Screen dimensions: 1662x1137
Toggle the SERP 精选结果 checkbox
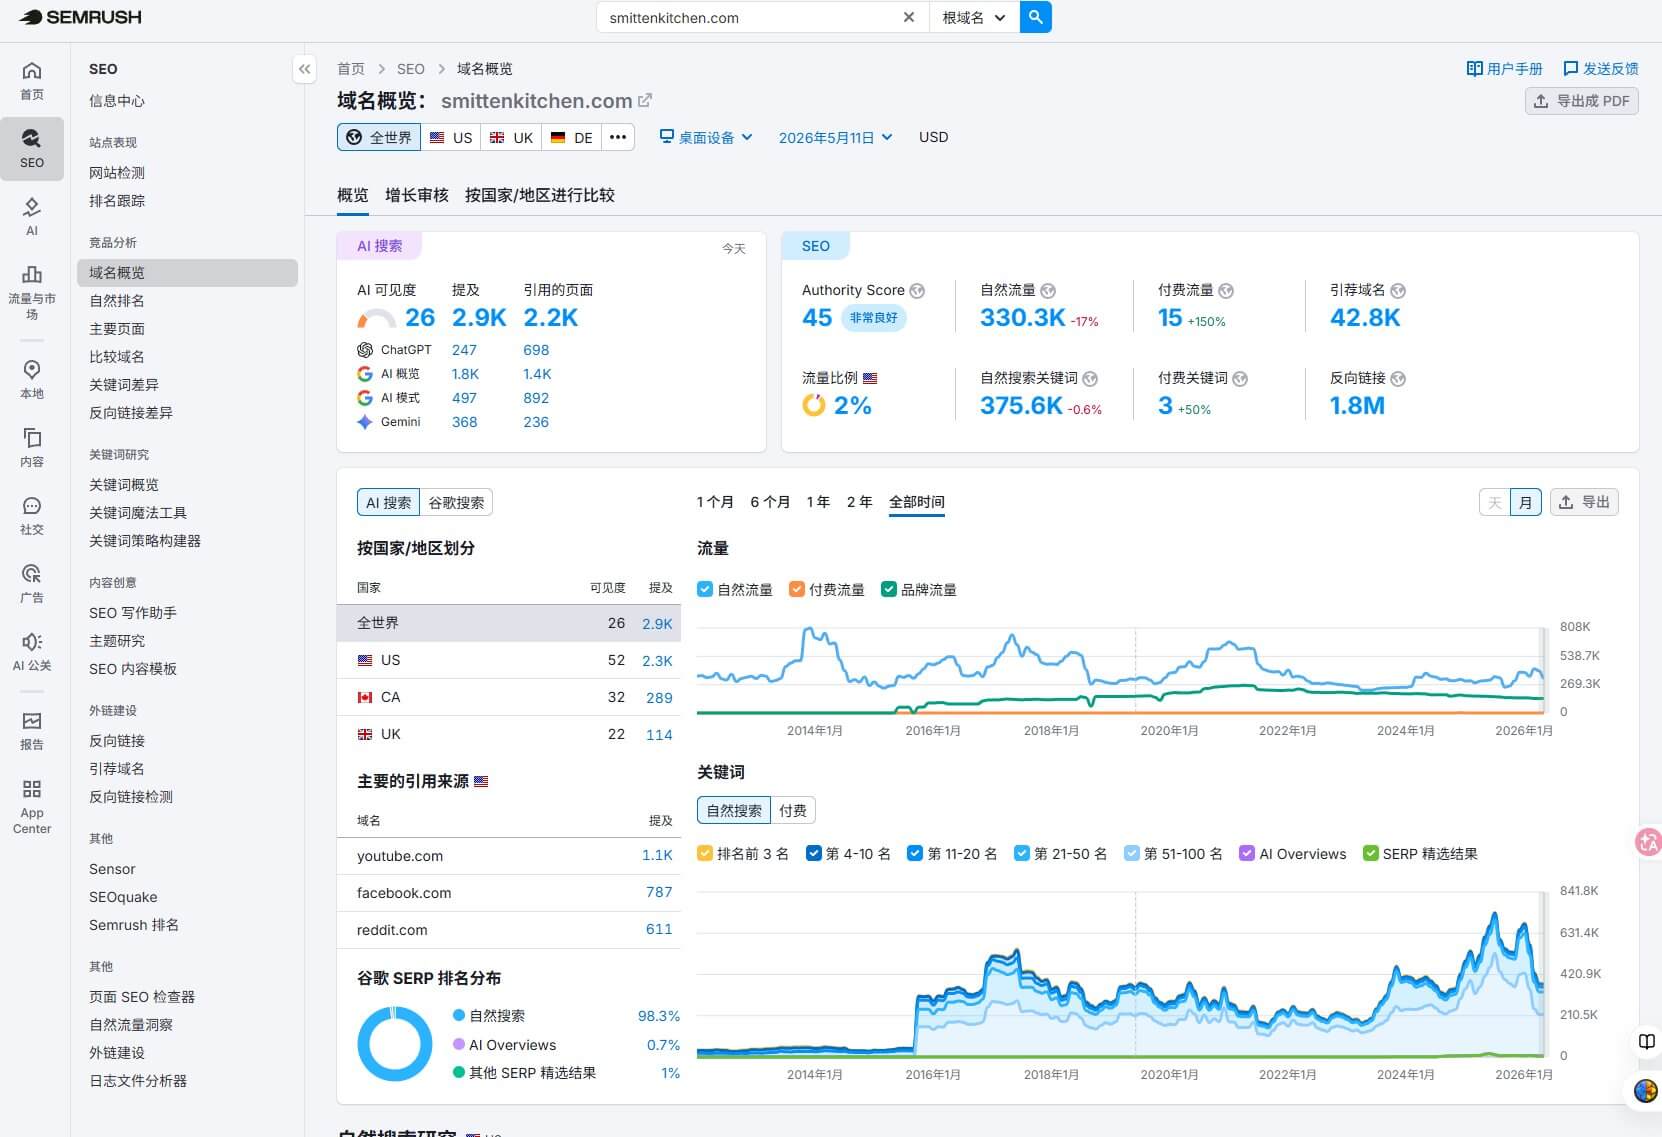point(1371,853)
